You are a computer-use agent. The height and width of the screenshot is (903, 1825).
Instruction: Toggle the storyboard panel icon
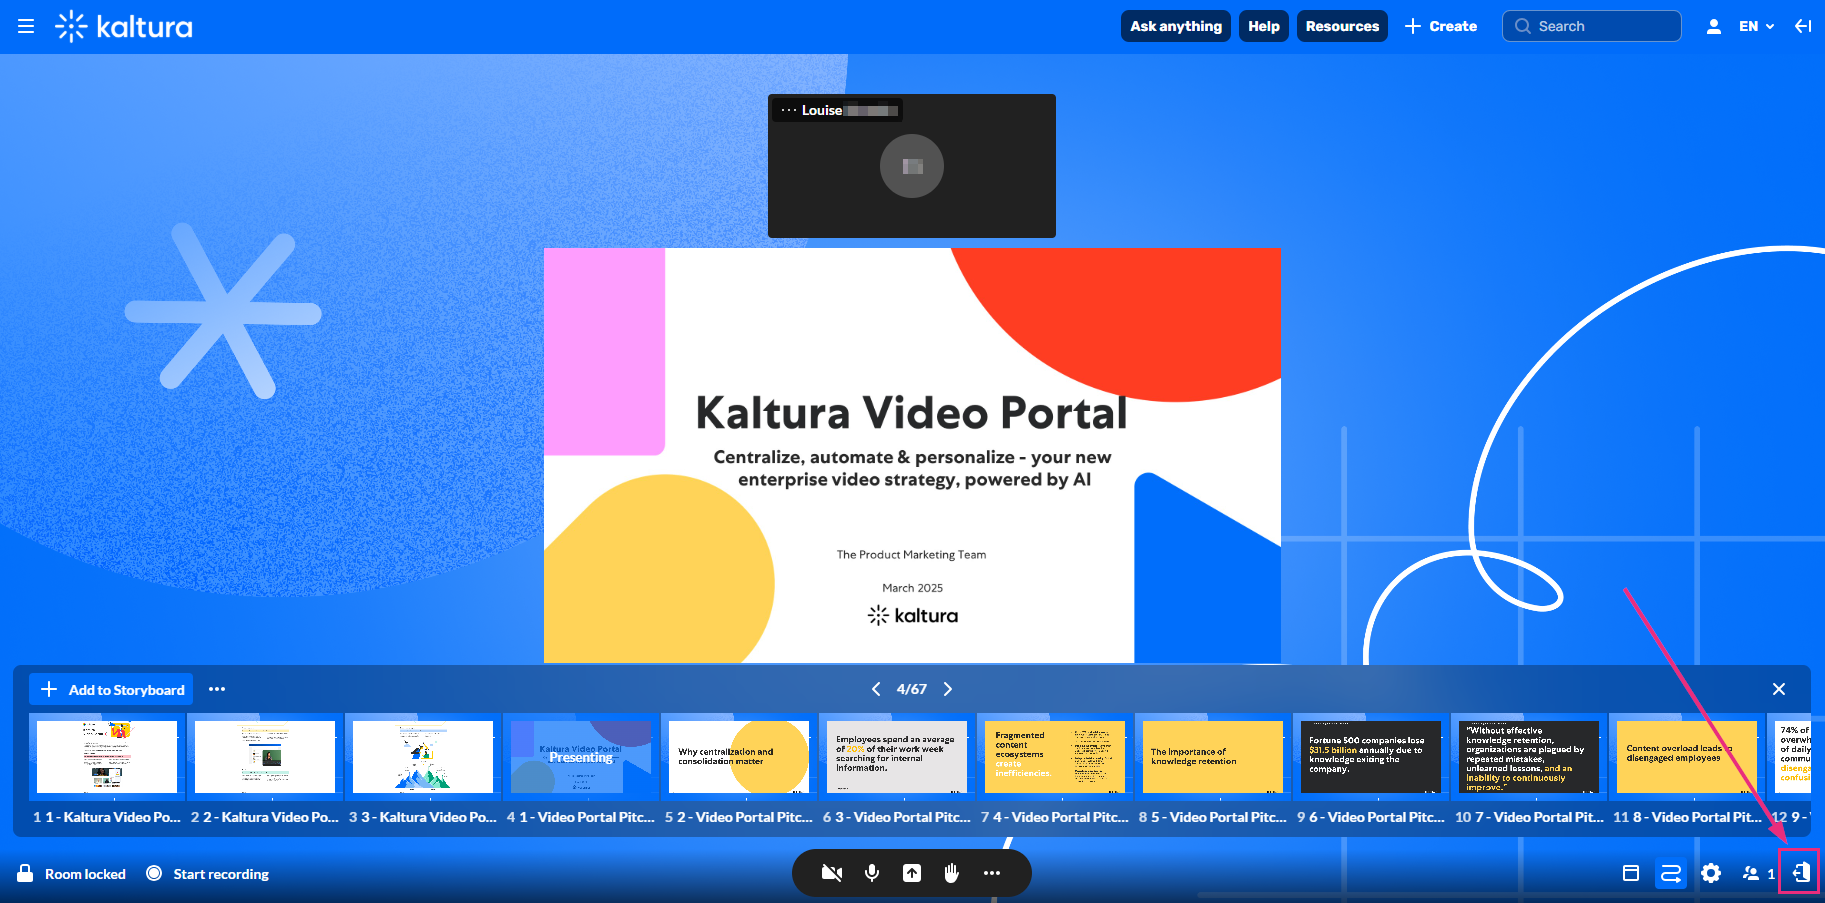tap(1671, 873)
